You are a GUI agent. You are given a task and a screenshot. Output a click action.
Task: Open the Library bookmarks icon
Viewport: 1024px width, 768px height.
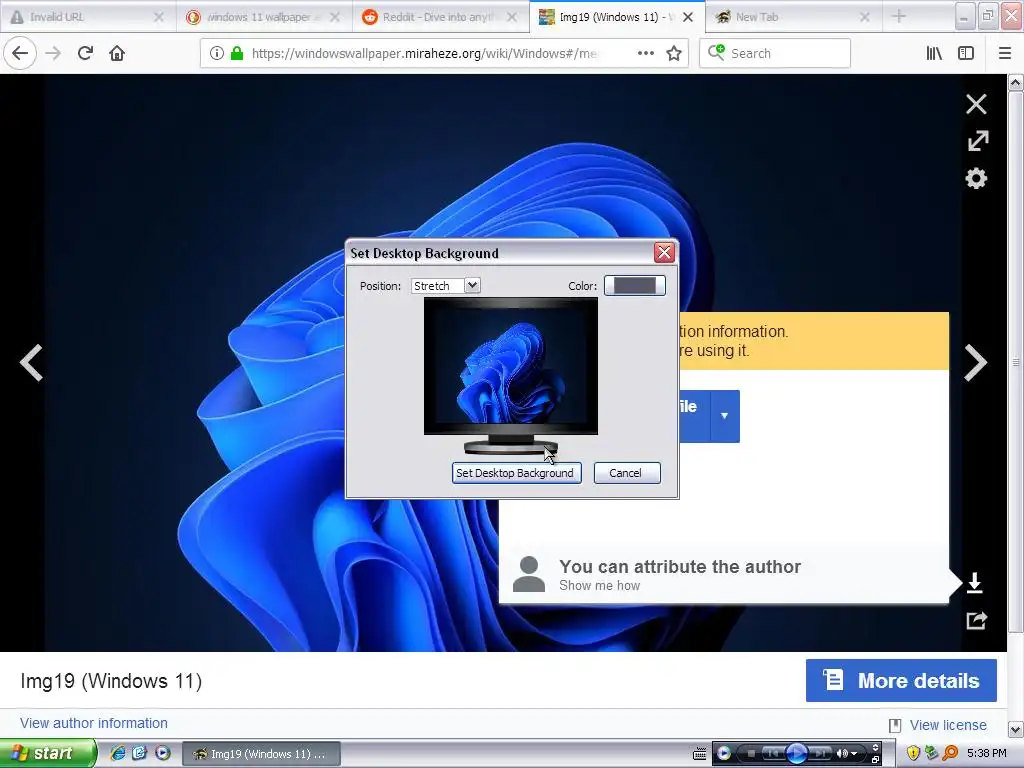pyautogui.click(x=934, y=53)
